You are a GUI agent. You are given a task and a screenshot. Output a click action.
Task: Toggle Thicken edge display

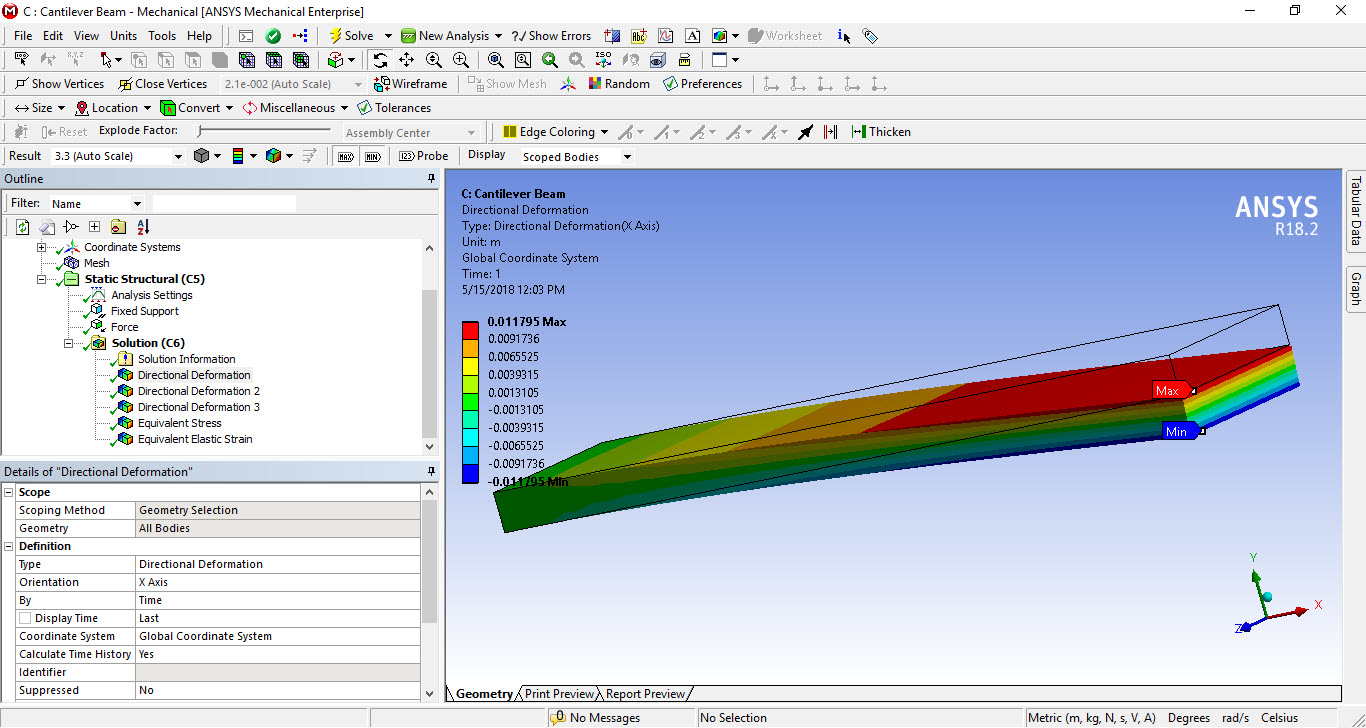tap(881, 132)
